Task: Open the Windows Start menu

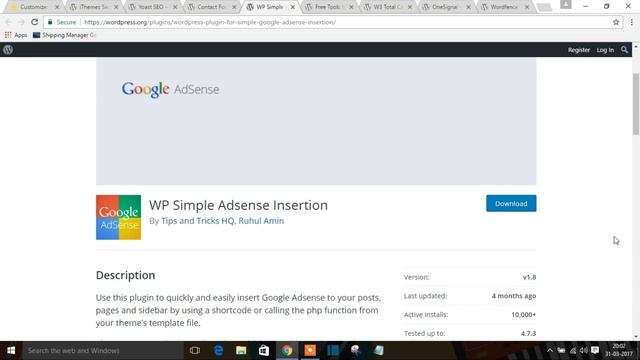Action: (11, 350)
